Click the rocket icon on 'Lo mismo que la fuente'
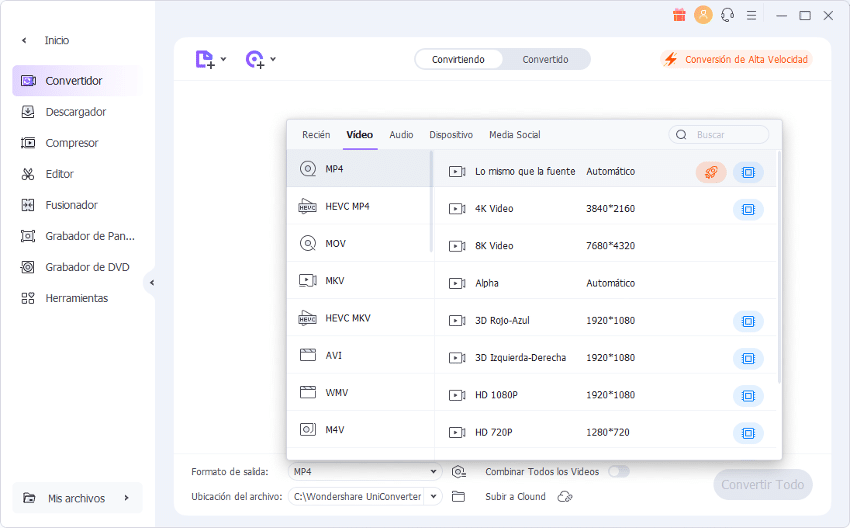 coord(711,172)
